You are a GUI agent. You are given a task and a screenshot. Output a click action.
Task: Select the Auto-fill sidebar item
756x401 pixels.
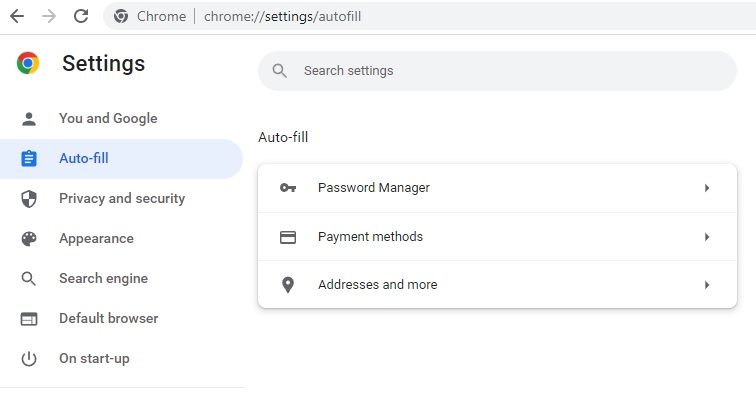pyautogui.click(x=84, y=158)
